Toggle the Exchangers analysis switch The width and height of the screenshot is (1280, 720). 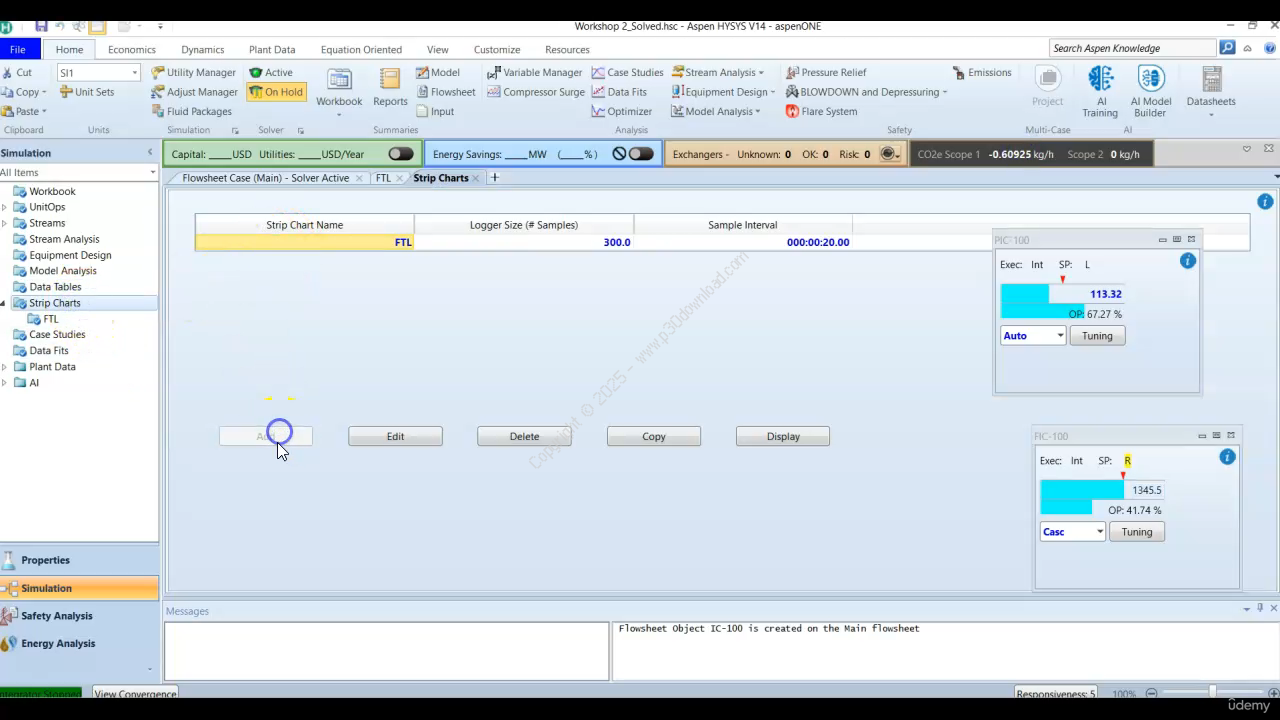(891, 154)
